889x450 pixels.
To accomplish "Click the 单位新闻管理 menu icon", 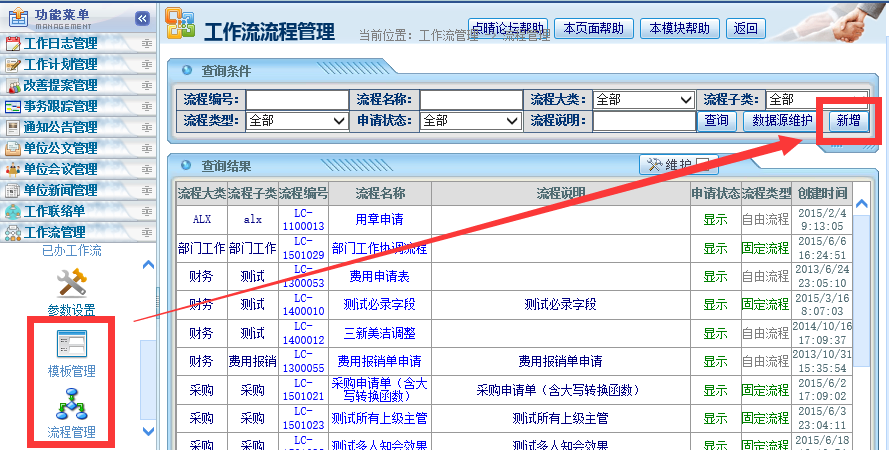I will [x=14, y=190].
